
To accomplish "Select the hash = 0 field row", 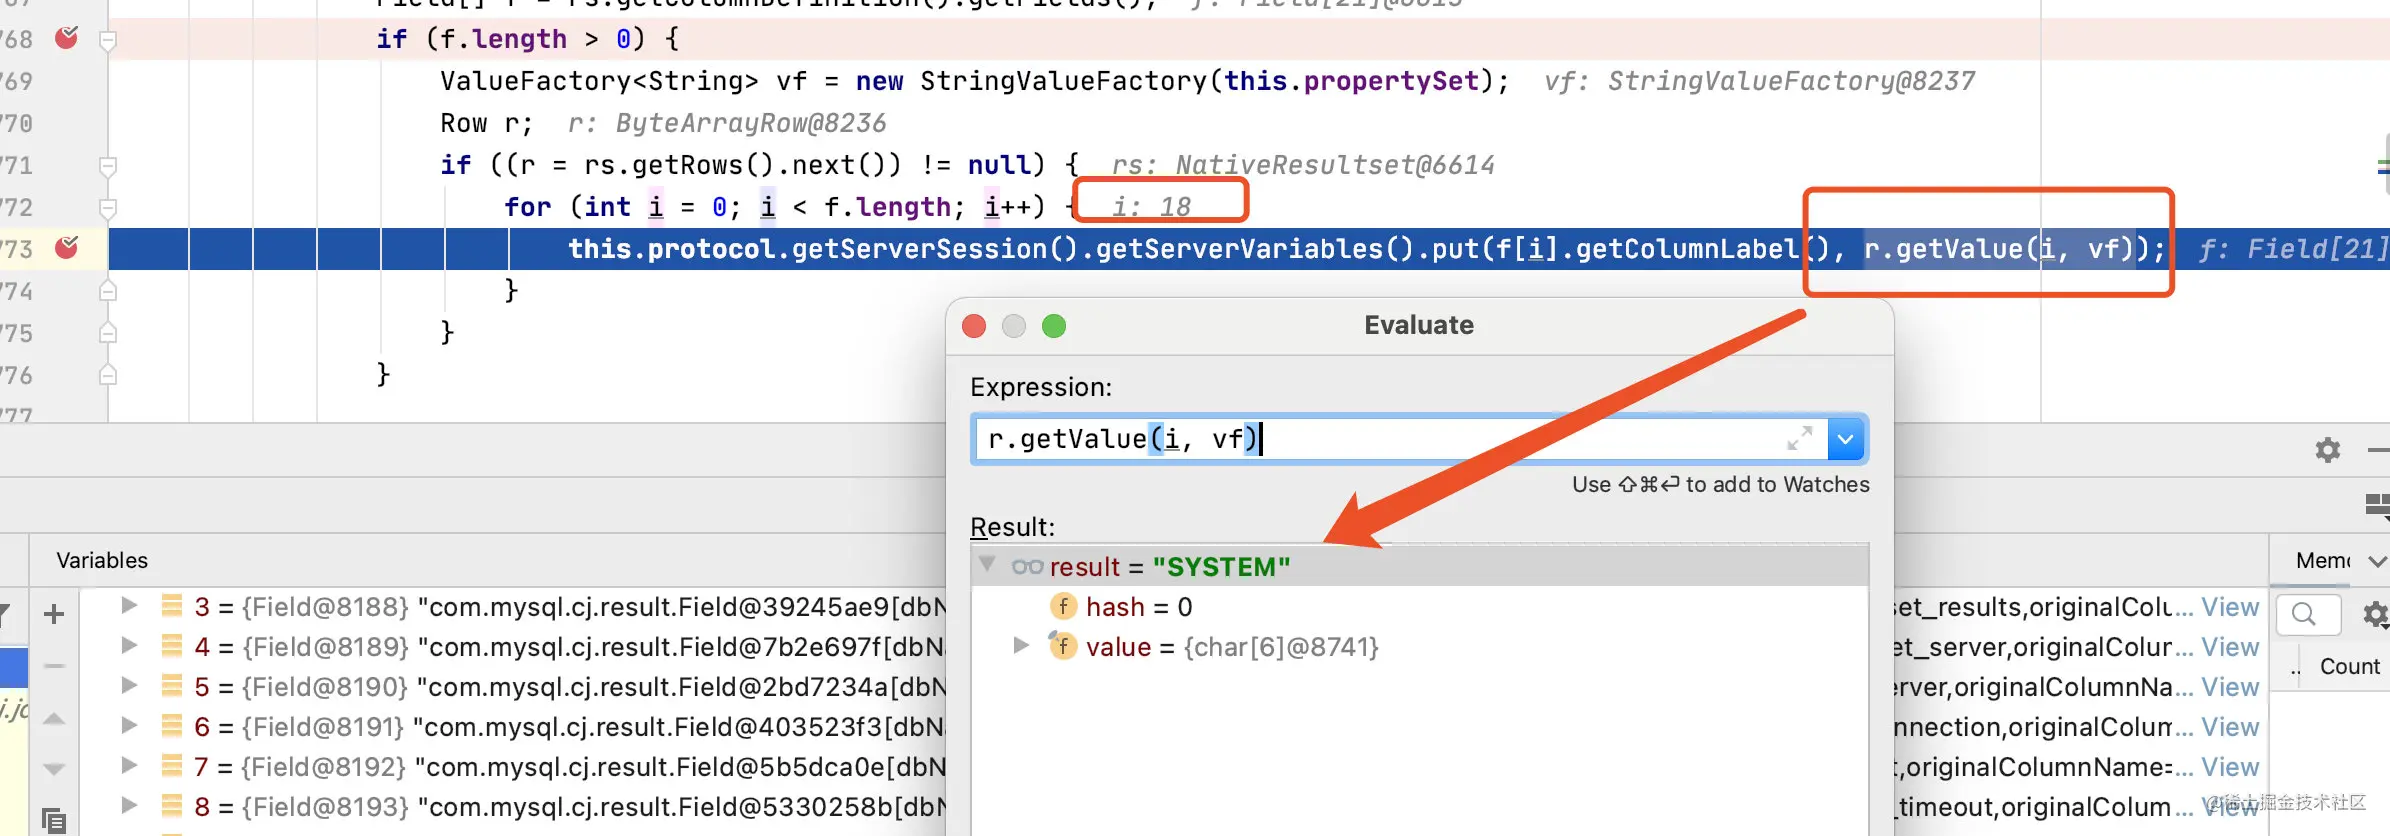I will click(x=1419, y=607).
